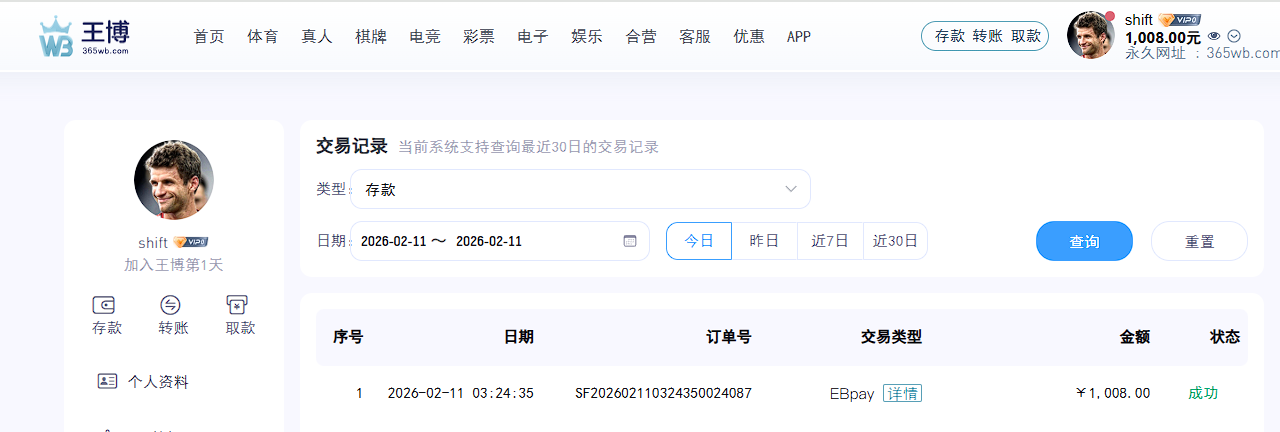Open the 类型 存款 dropdown
The image size is (1280, 432).
pyautogui.click(x=580, y=189)
